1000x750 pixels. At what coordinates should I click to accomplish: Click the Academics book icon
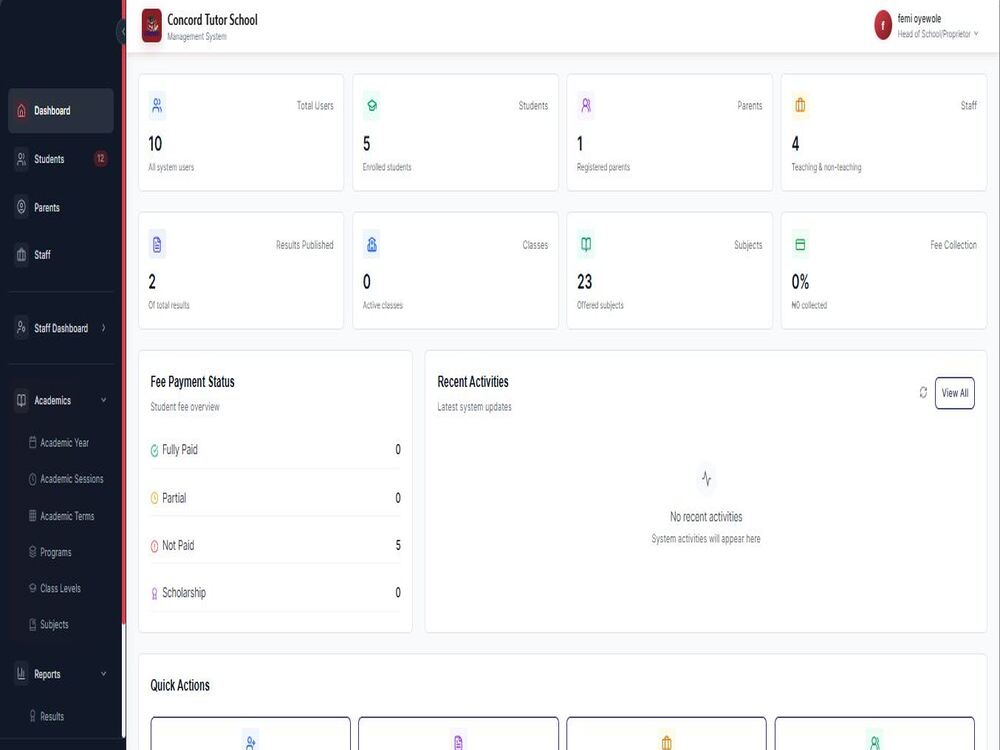pos(21,401)
